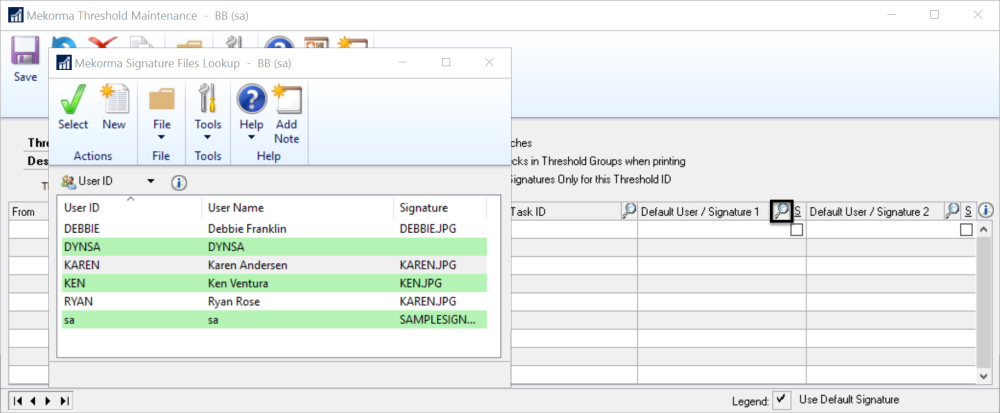The image size is (1000, 413).
Task: Toggle the first-row checkbox under Signature 2
Action: coord(967,230)
